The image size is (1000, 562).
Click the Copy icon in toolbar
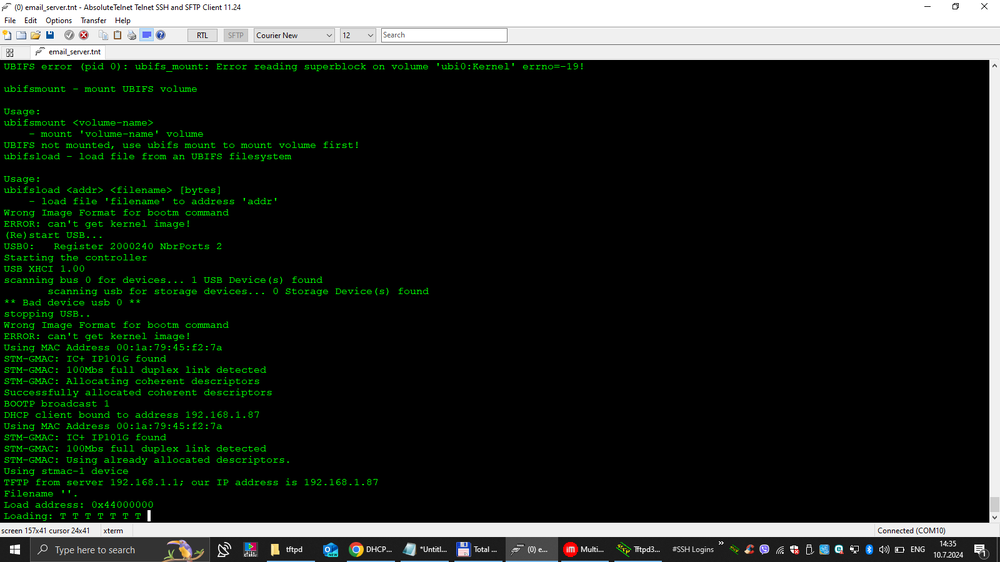[104, 35]
